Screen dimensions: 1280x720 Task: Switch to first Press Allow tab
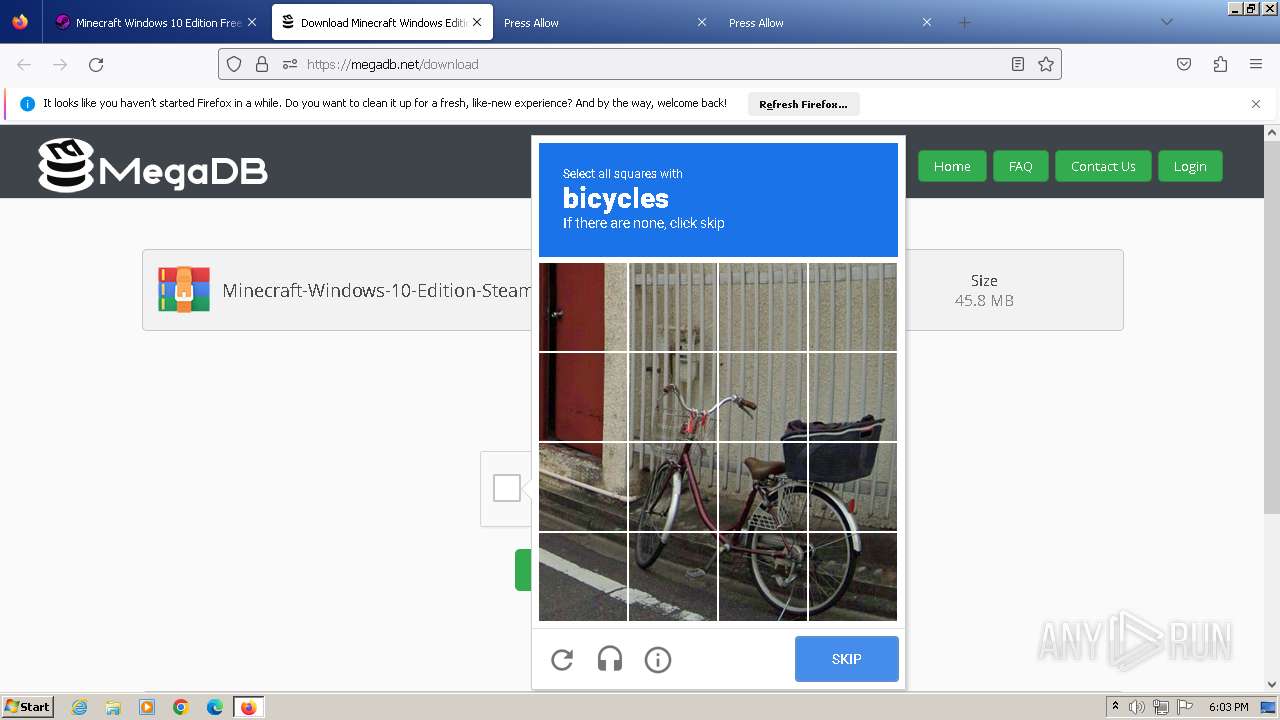click(x=605, y=22)
